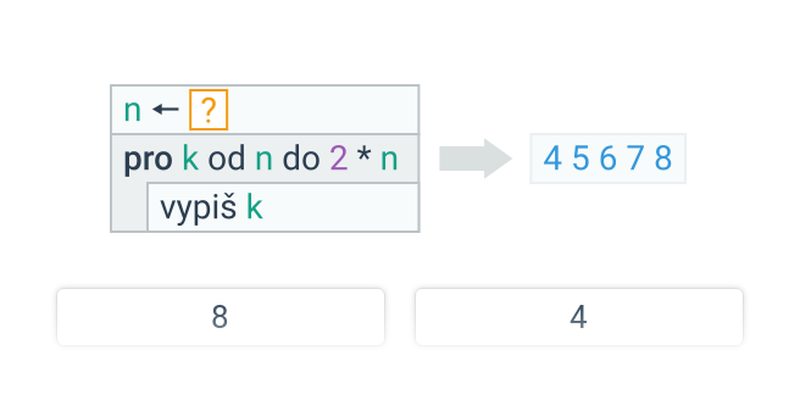Screen dimensions: 800x400
Task: Click the green k after vypiš
Action: coord(255,208)
